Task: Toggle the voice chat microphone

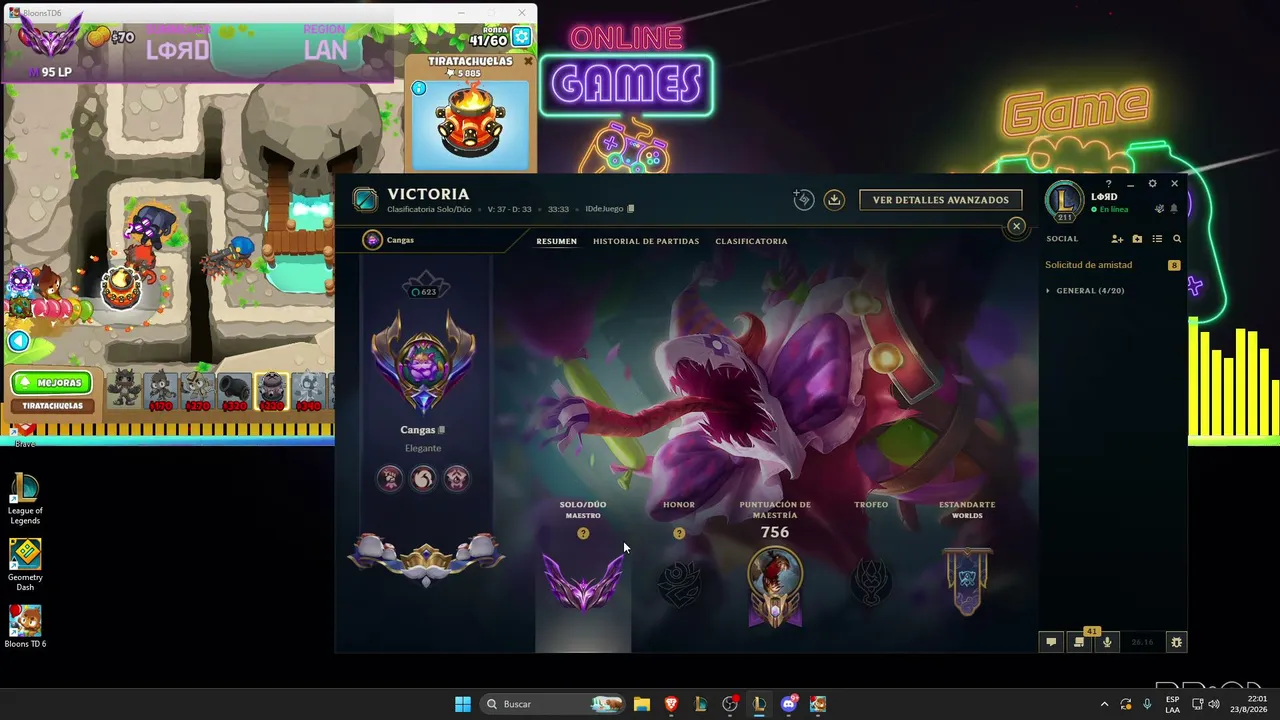Action: (1107, 642)
